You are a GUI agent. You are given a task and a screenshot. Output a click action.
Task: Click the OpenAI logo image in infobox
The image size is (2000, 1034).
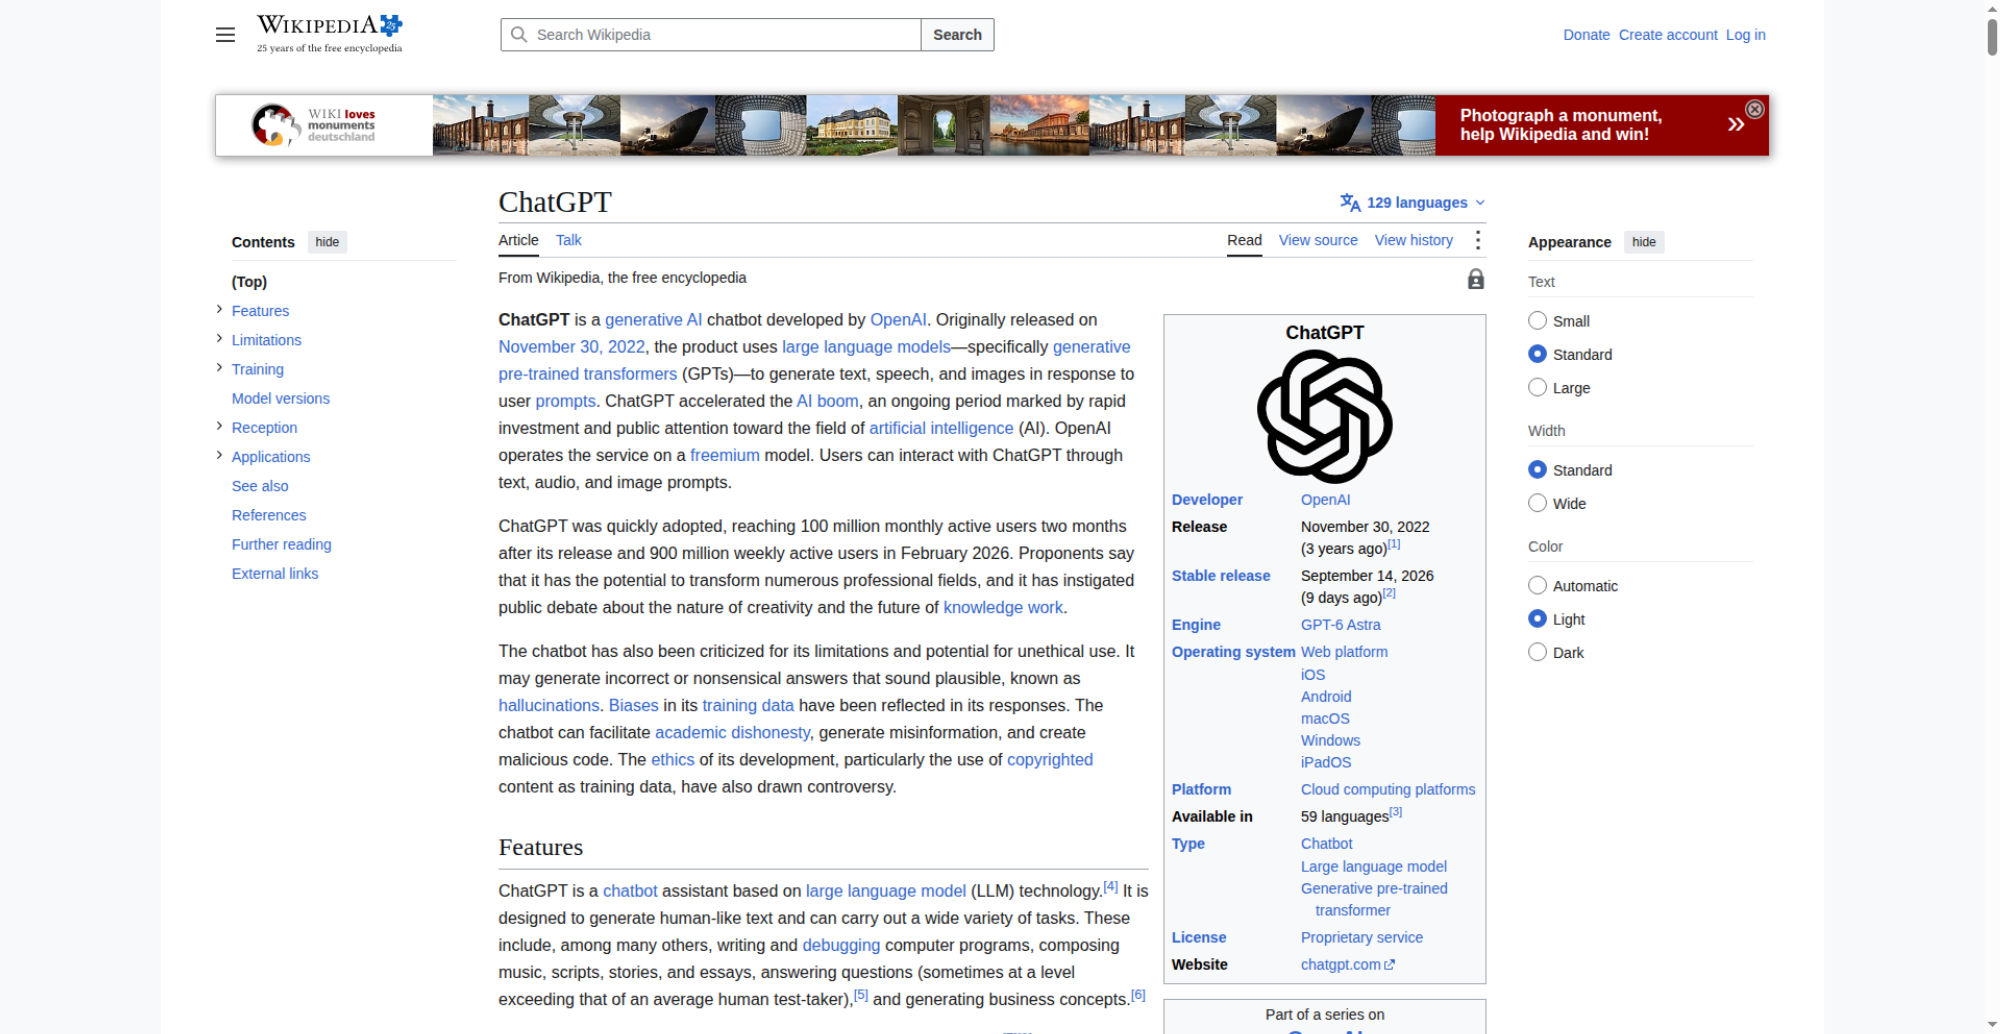pos(1324,416)
